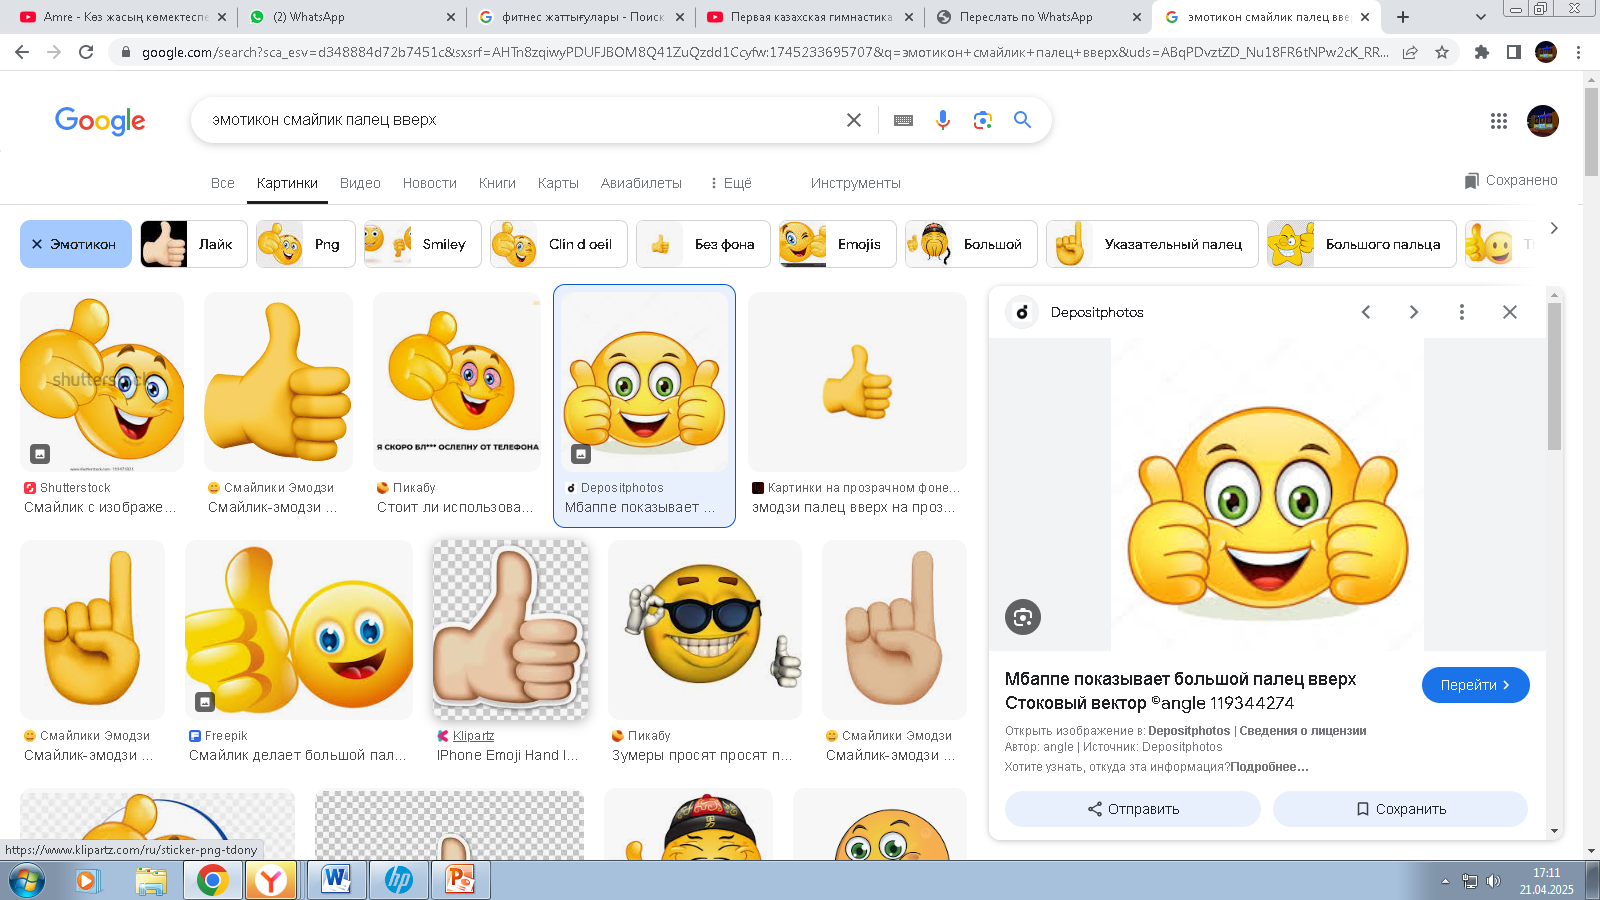Expand the Ещё search menu
The width and height of the screenshot is (1600, 900).
[x=731, y=183]
